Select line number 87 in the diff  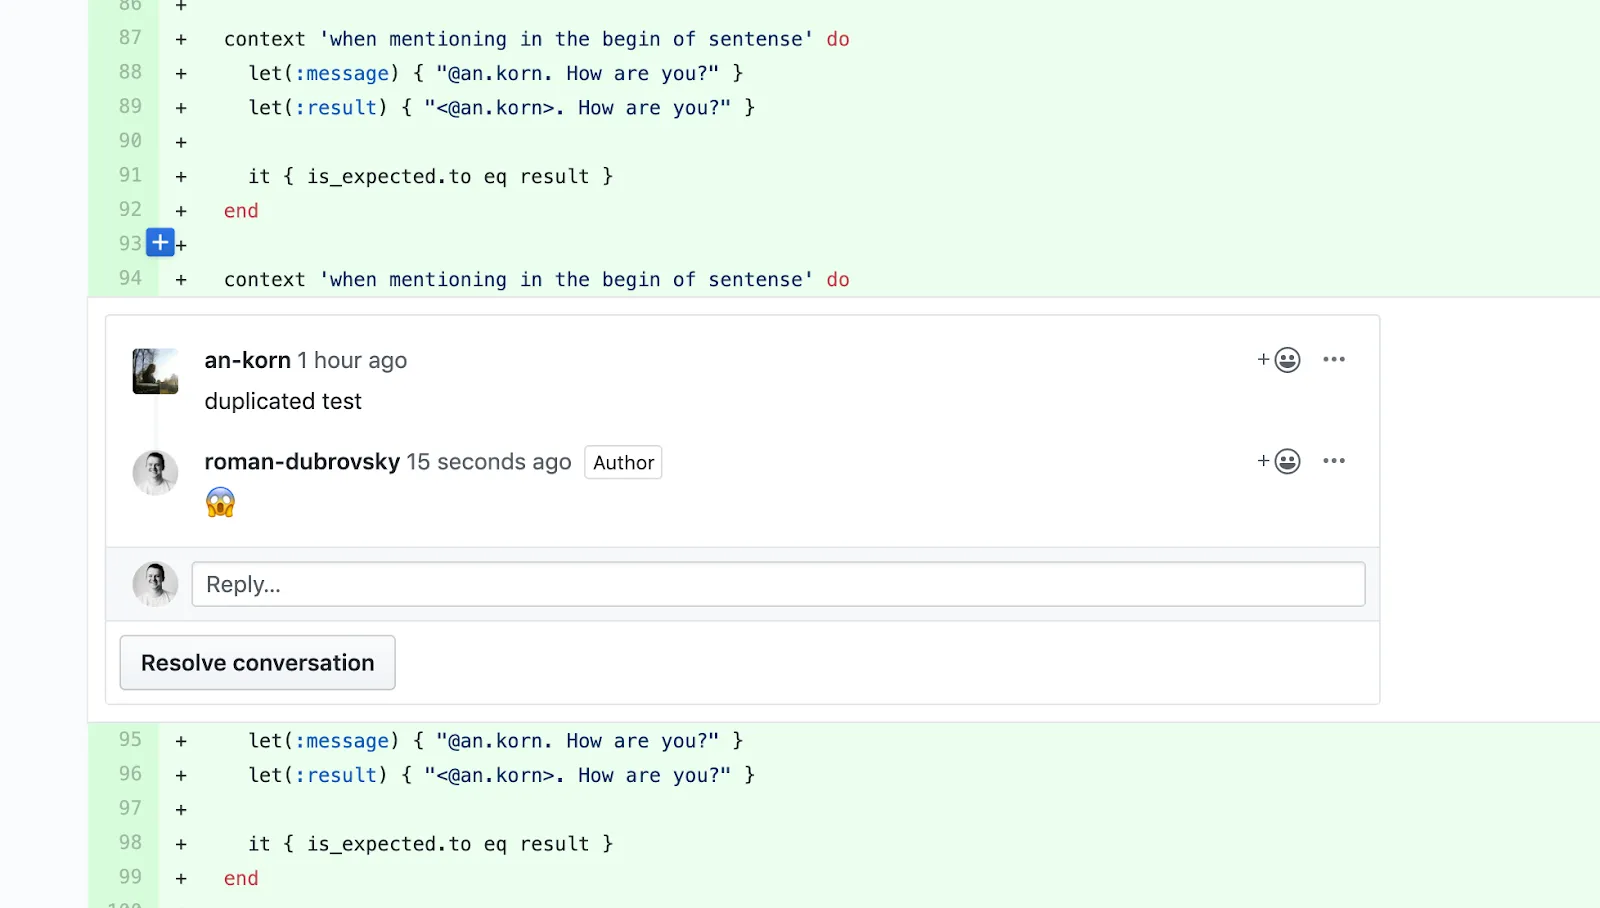click(x=129, y=38)
